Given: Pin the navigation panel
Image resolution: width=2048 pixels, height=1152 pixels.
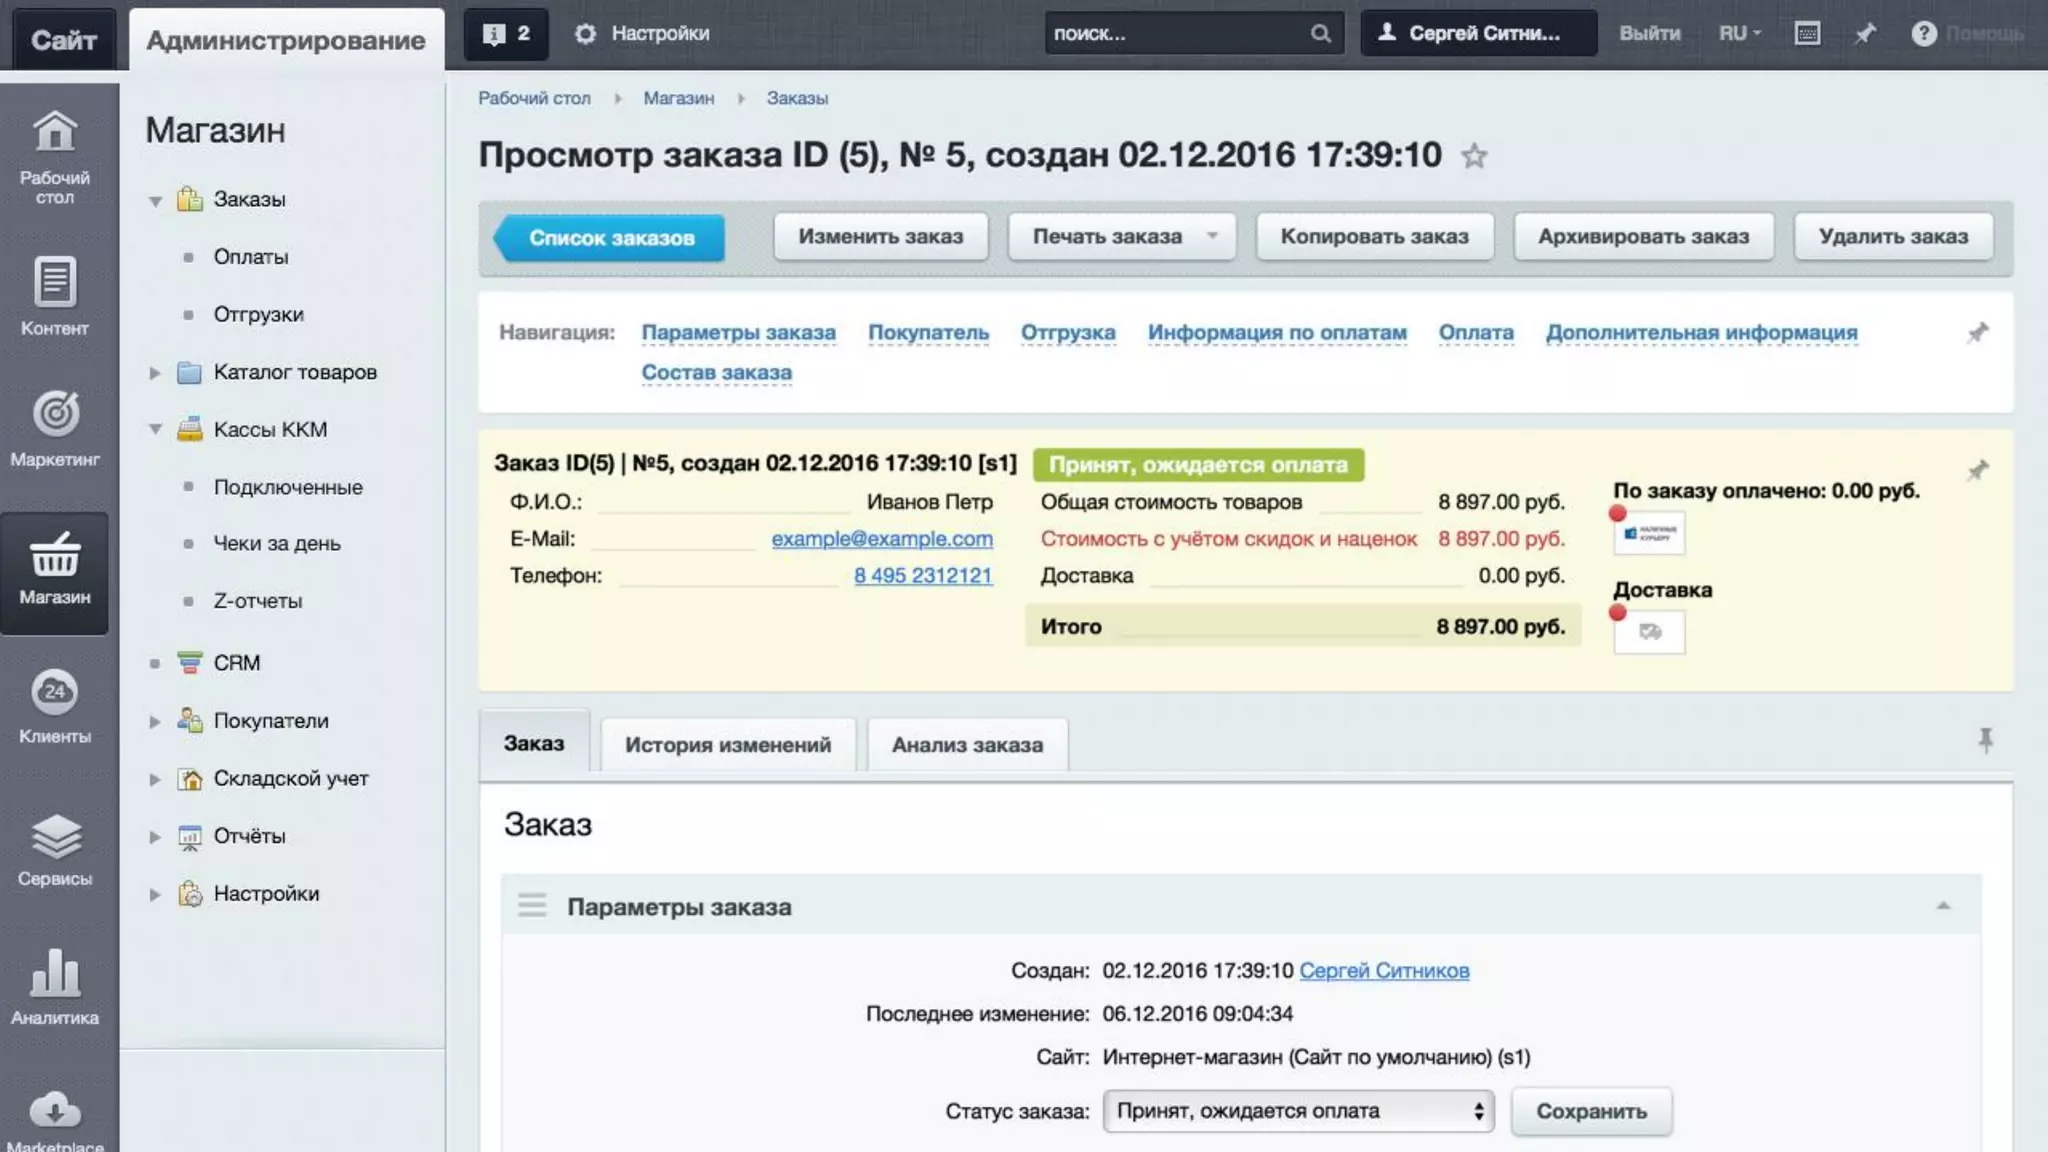Looking at the screenshot, I should tap(1977, 333).
